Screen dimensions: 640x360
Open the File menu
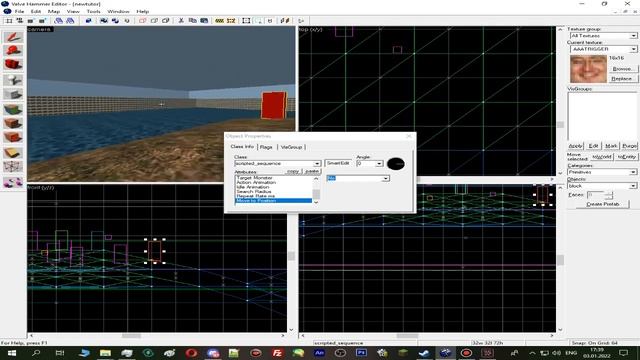pos(19,11)
